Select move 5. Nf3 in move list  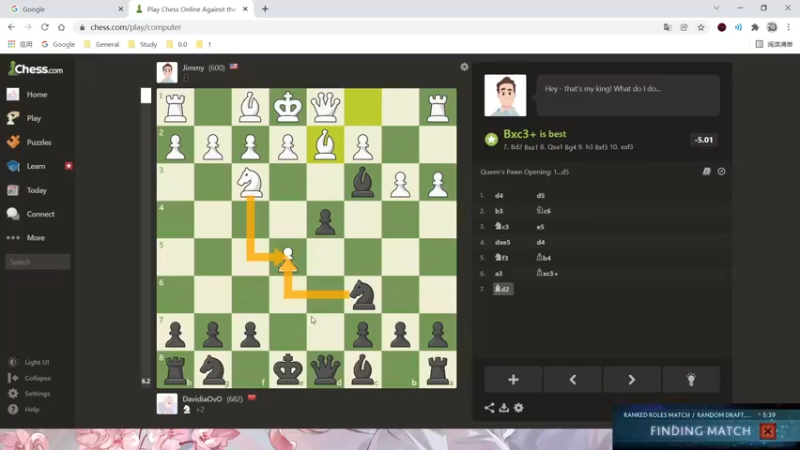coord(502,258)
